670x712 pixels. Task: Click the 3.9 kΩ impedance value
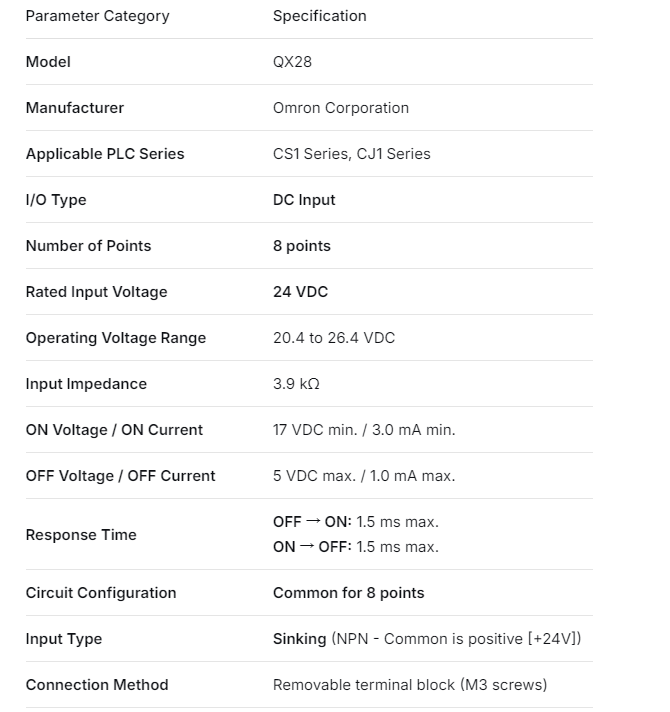coord(296,384)
